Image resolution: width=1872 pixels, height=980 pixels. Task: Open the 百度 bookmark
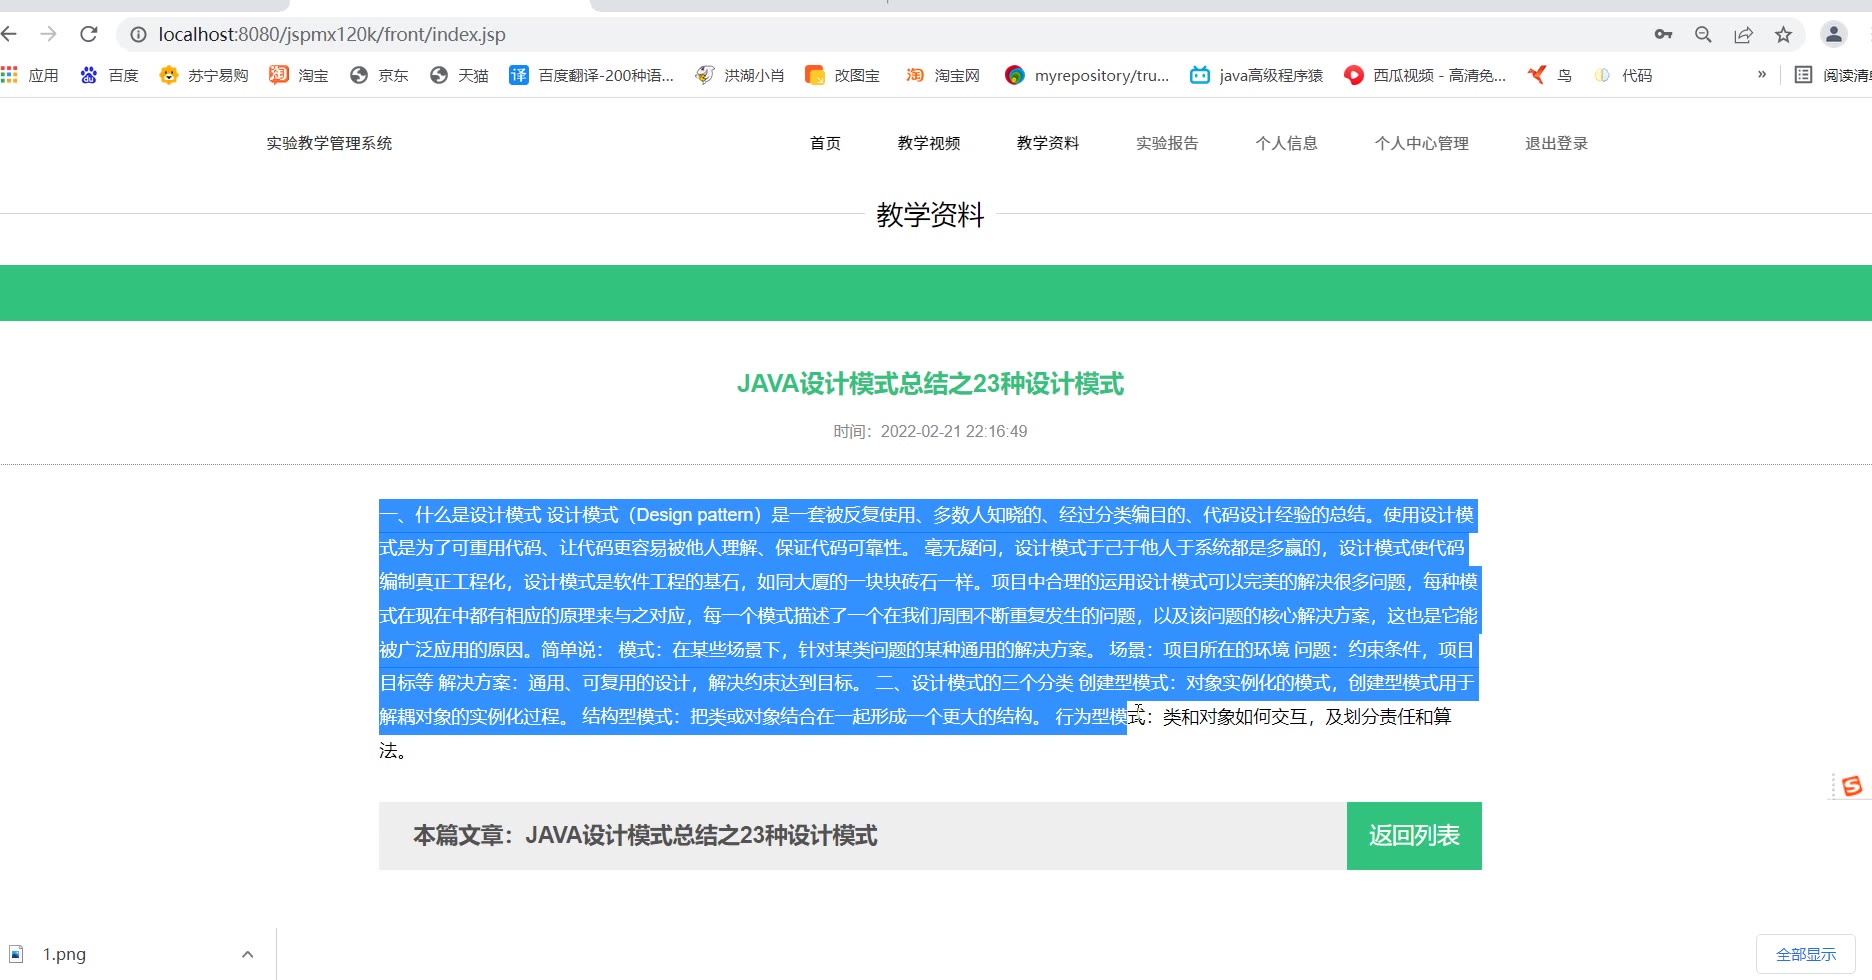point(109,75)
